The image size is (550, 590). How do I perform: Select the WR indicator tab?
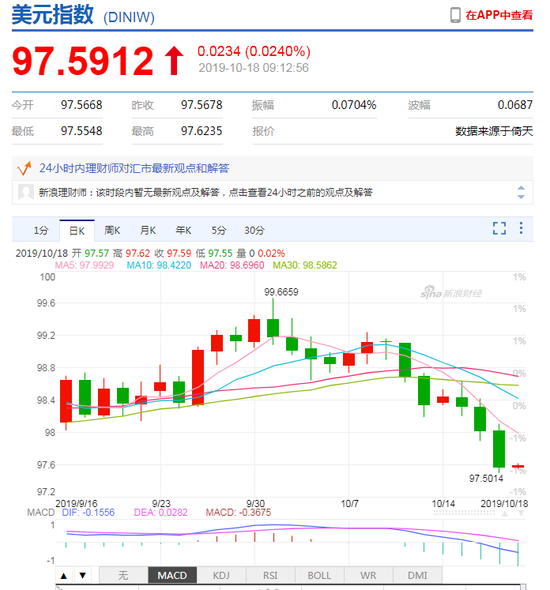[368, 575]
